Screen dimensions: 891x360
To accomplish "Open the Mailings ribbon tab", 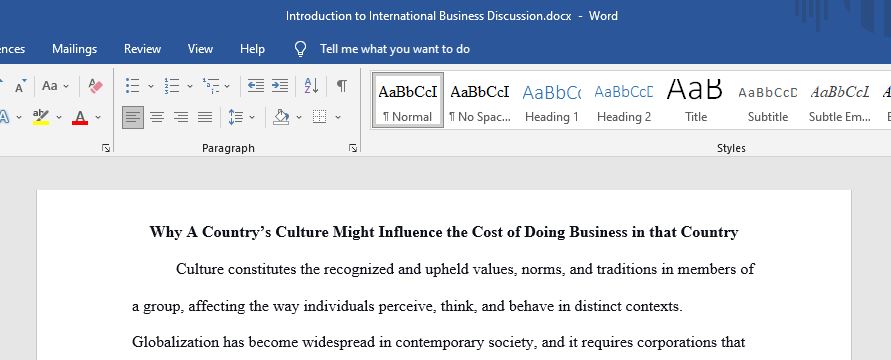I will 74,49.
